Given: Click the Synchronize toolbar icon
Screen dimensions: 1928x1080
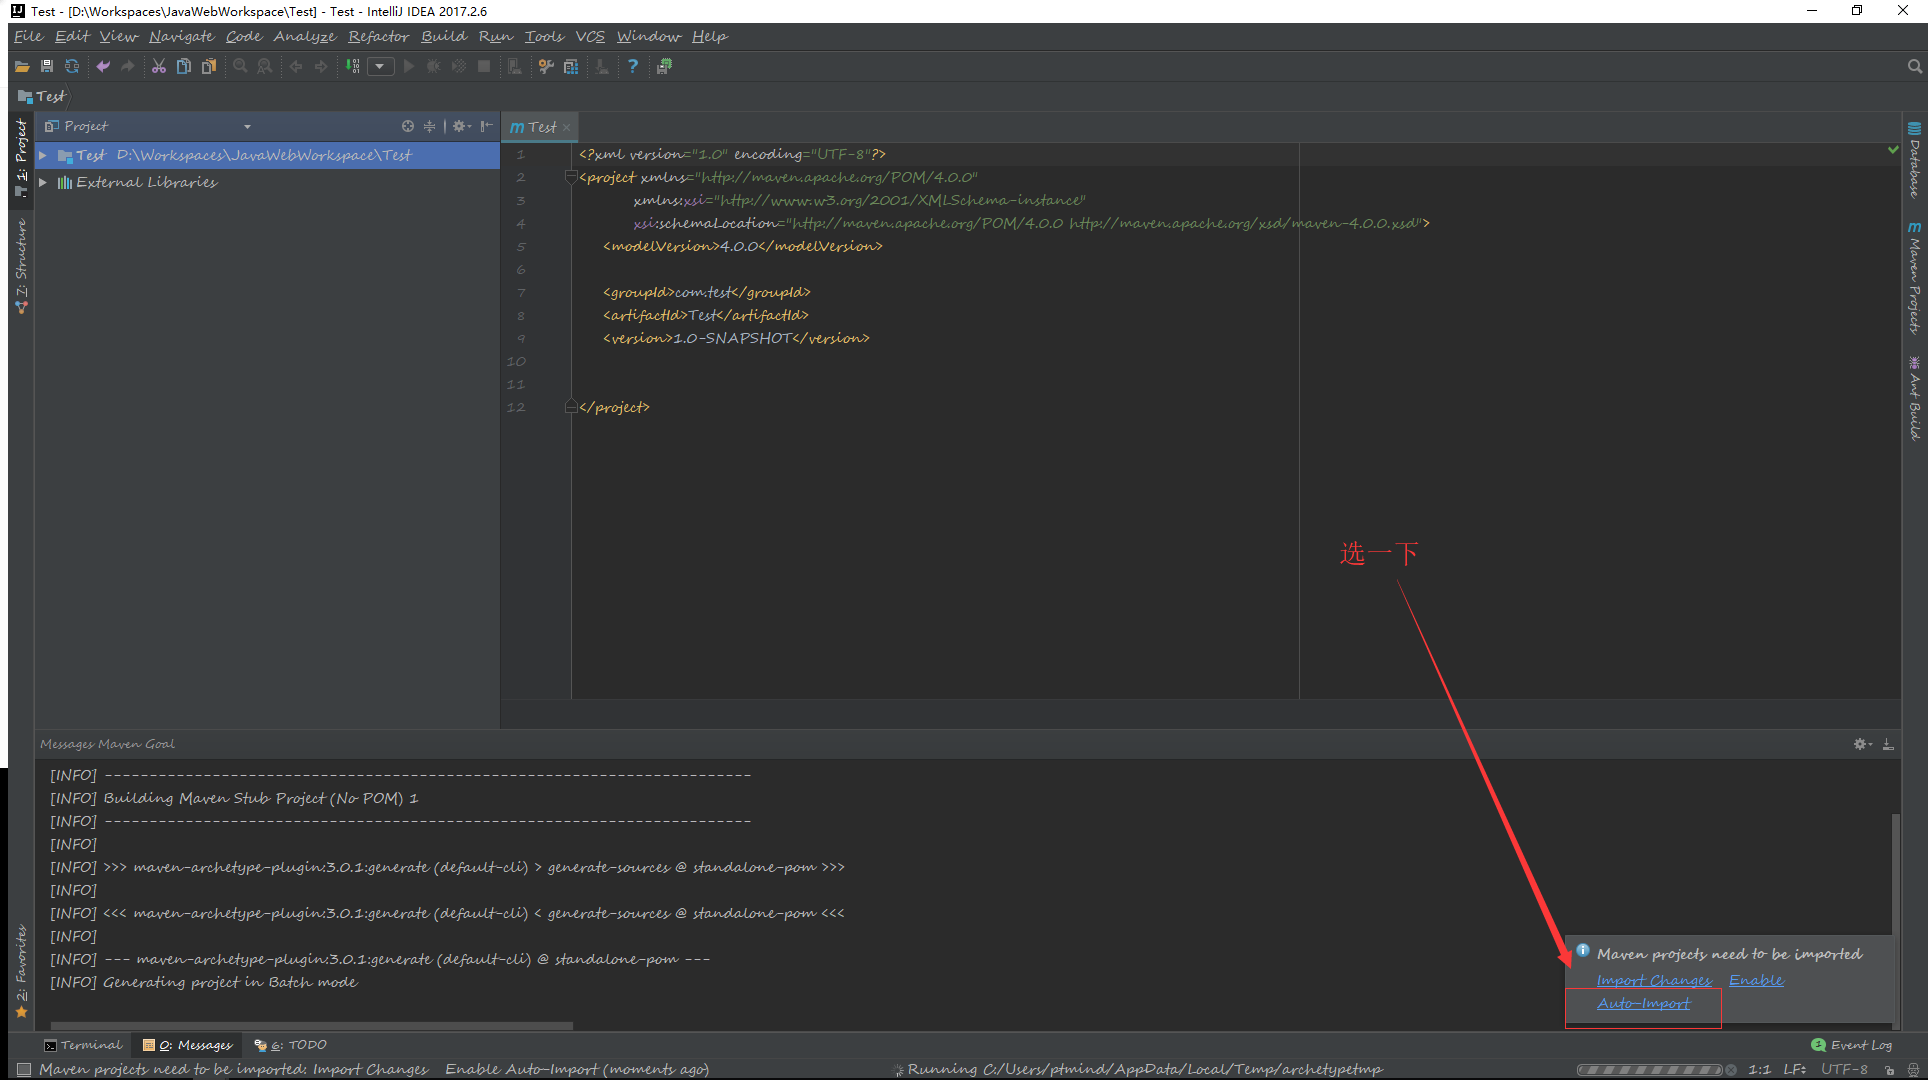Looking at the screenshot, I should tap(72, 67).
